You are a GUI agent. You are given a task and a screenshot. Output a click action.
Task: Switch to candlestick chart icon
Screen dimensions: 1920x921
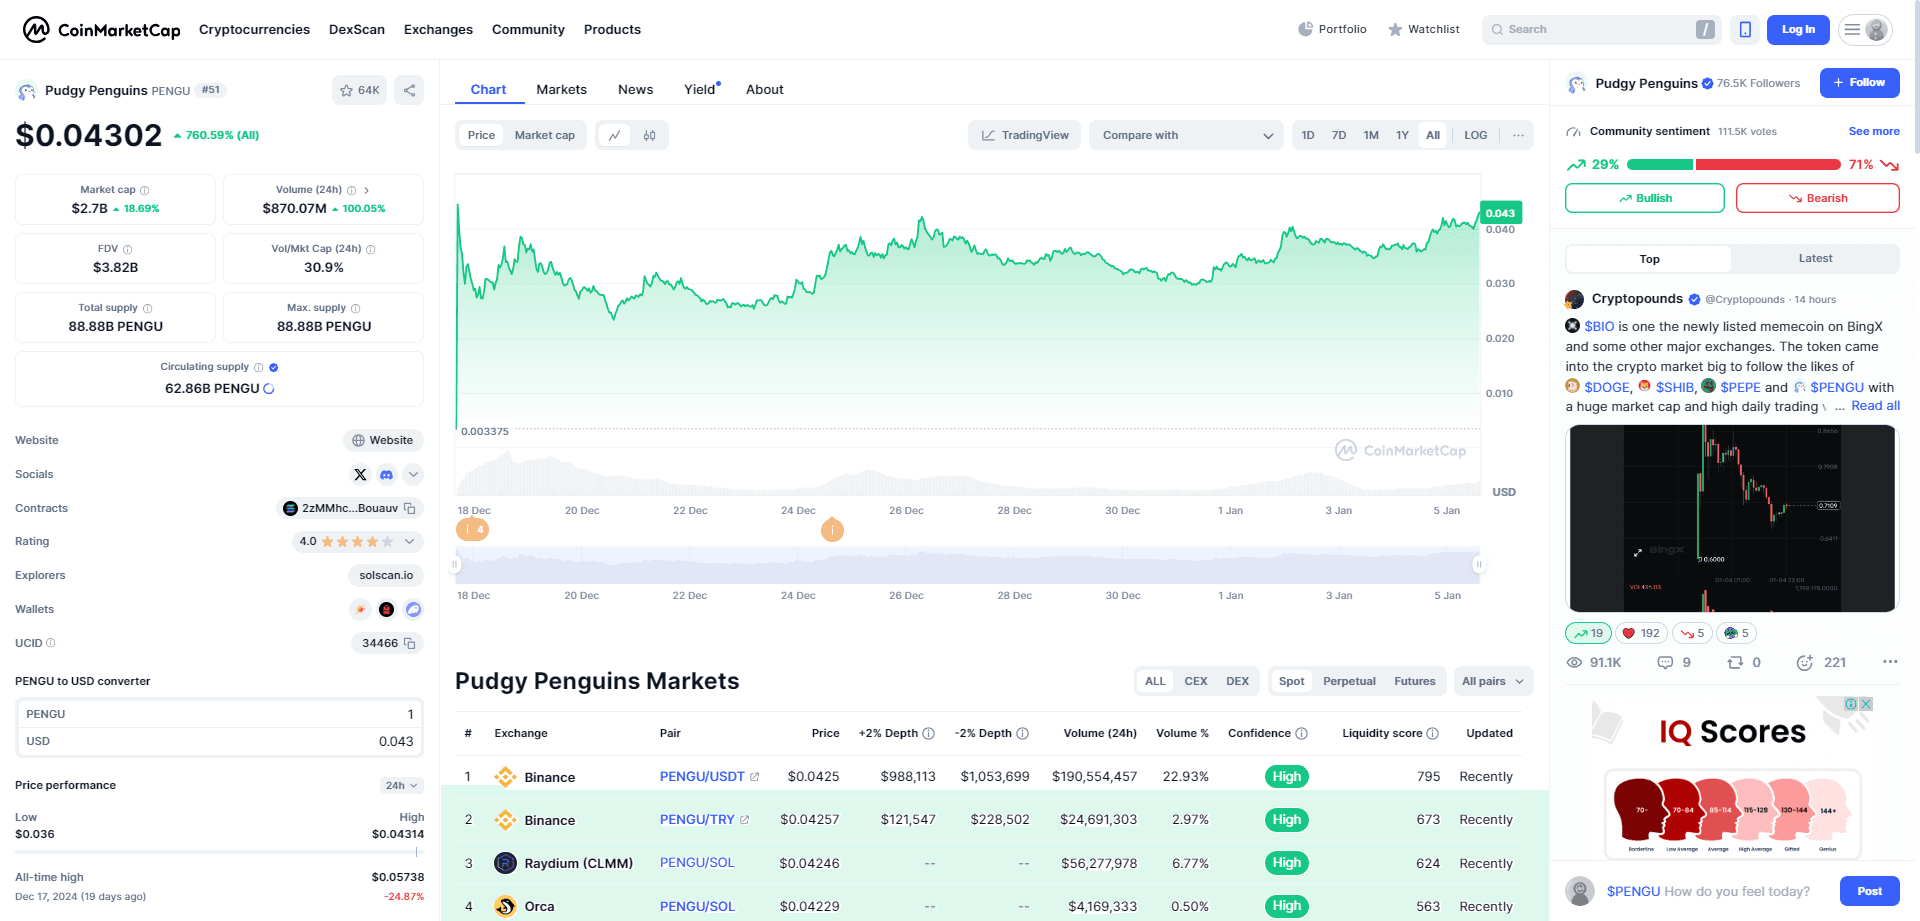[x=650, y=135]
